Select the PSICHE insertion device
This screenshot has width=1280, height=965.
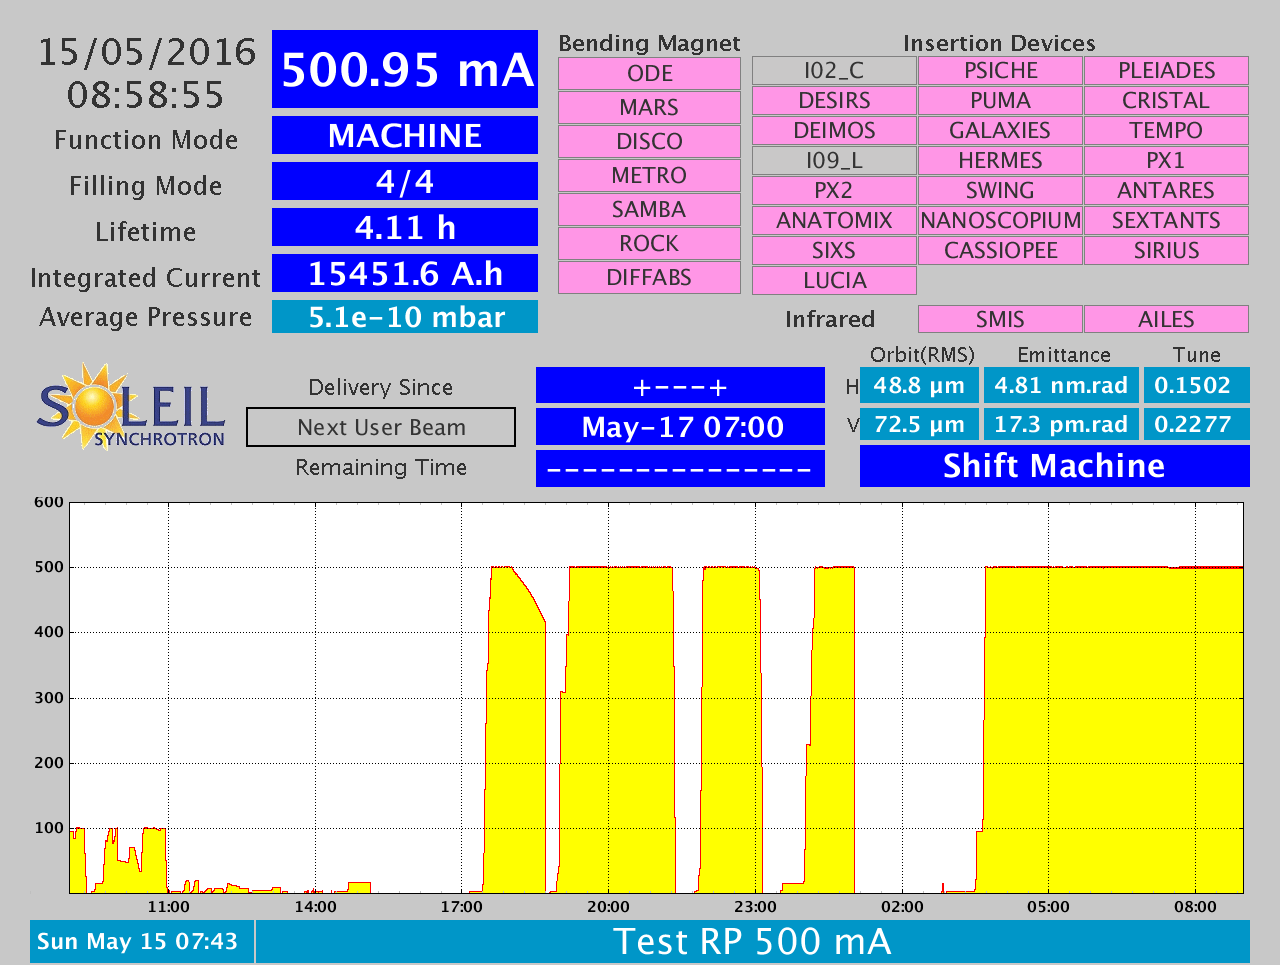coord(1000,70)
